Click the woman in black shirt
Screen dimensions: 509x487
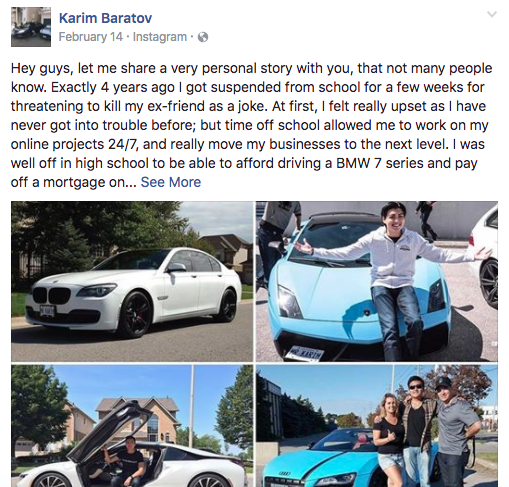(x=388, y=440)
